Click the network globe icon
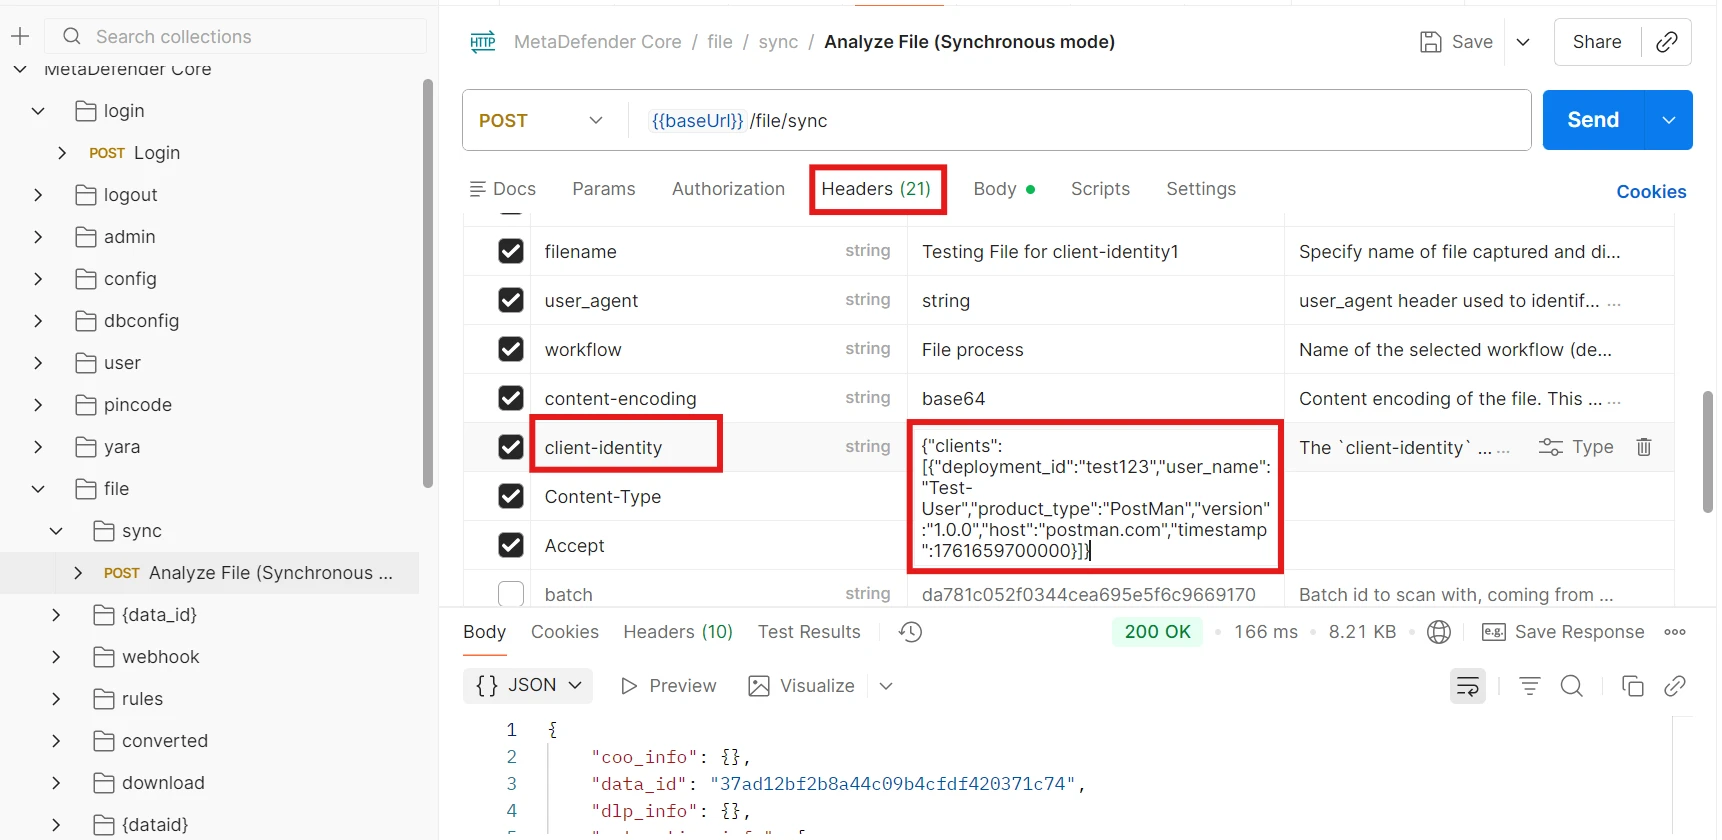This screenshot has width=1722, height=840. pos(1439,632)
